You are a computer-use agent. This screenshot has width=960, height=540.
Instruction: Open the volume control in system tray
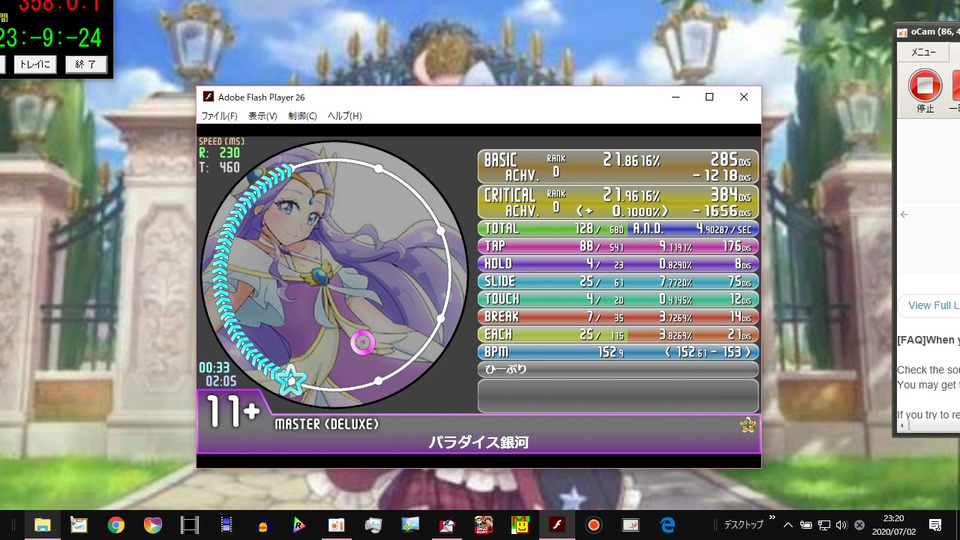[x=841, y=525]
